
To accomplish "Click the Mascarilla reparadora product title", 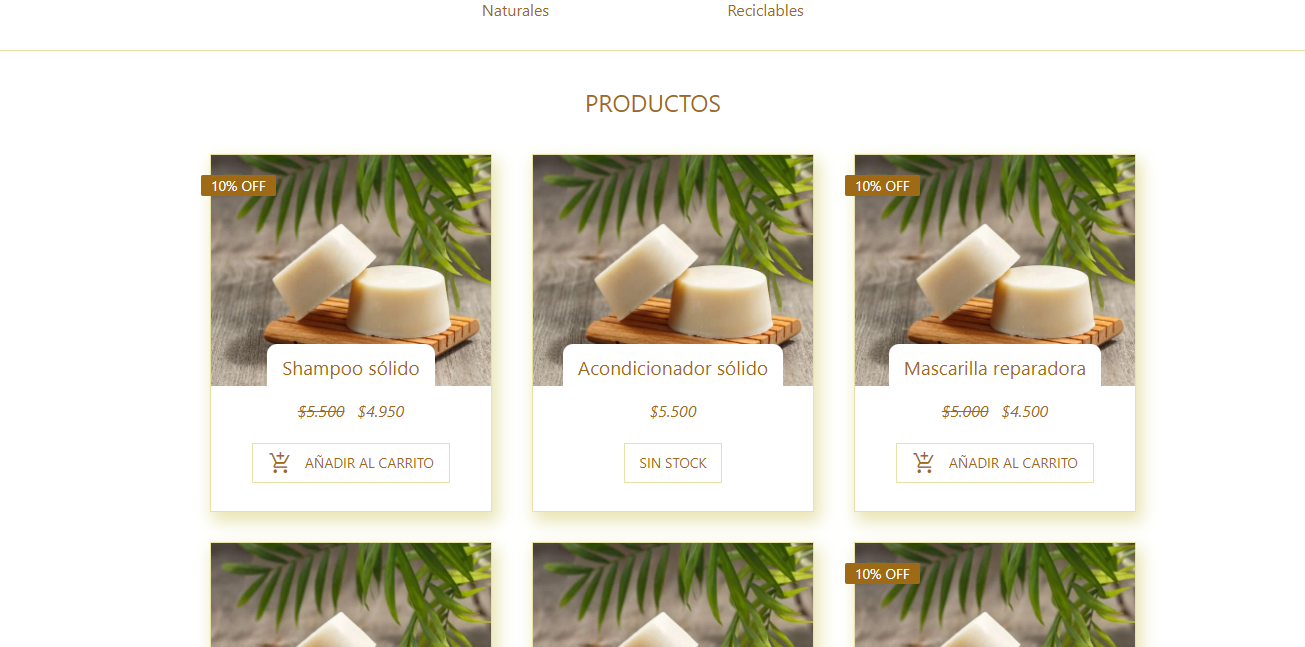I will click(995, 368).
